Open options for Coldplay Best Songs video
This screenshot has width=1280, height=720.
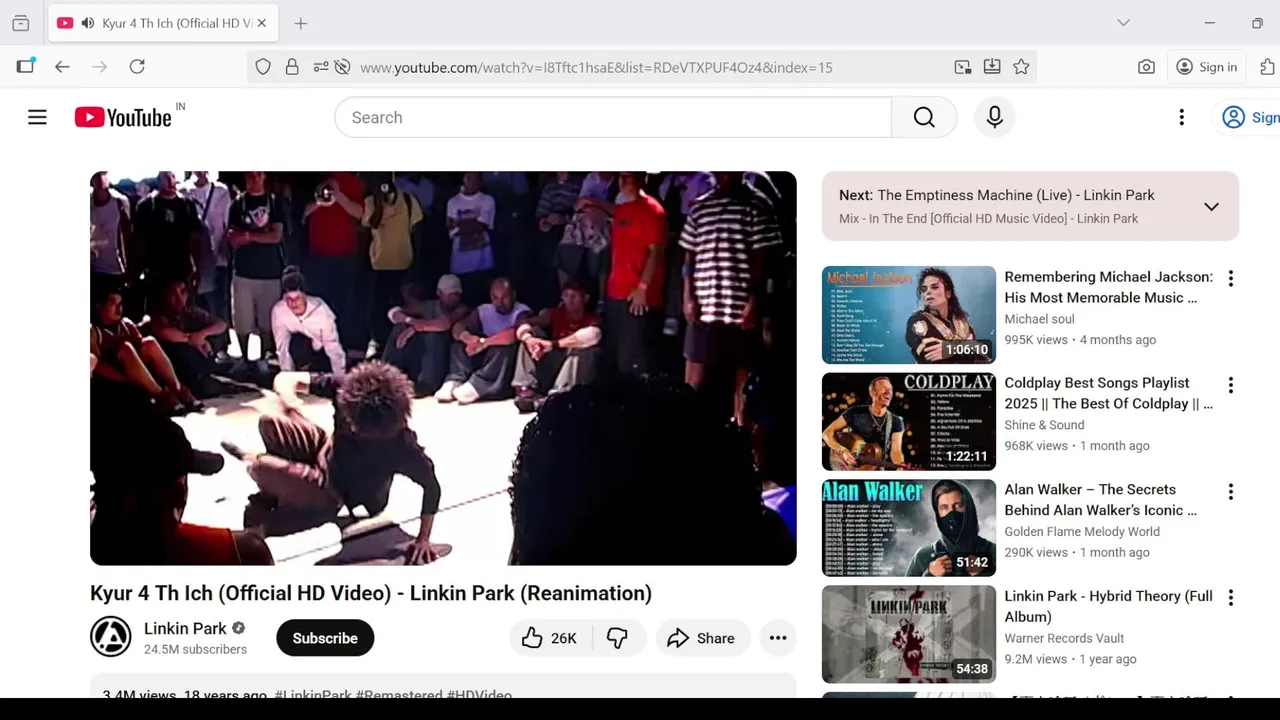coord(1230,385)
